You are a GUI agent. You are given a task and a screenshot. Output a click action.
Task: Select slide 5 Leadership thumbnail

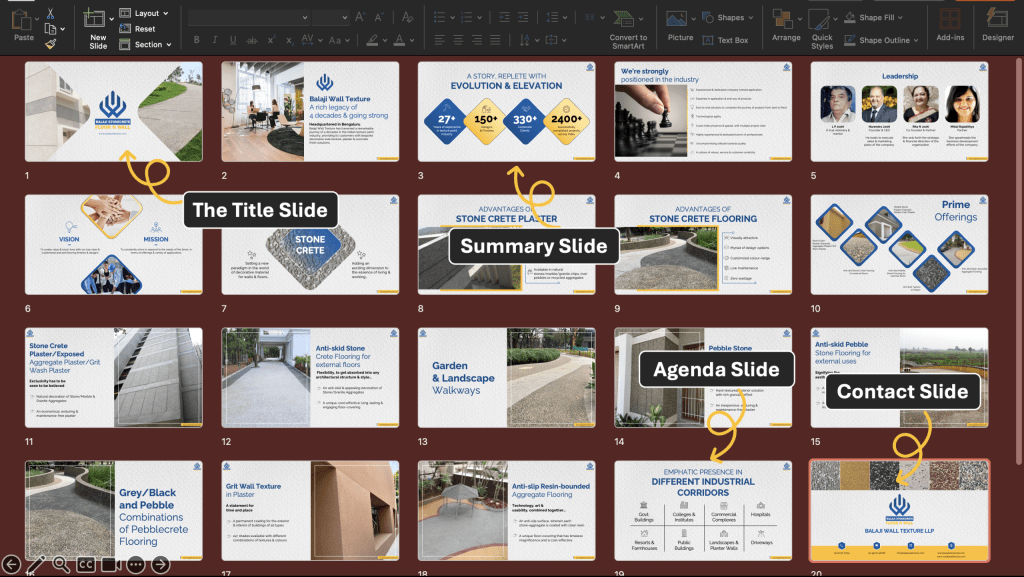(x=899, y=111)
